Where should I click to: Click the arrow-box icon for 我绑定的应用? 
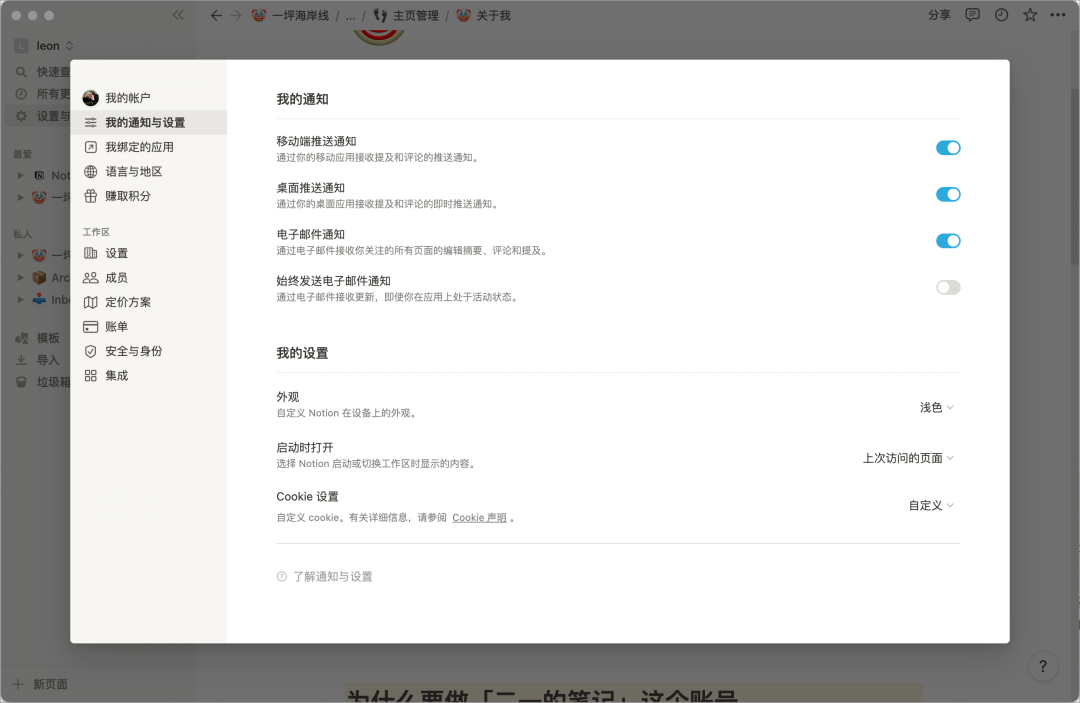[90, 147]
